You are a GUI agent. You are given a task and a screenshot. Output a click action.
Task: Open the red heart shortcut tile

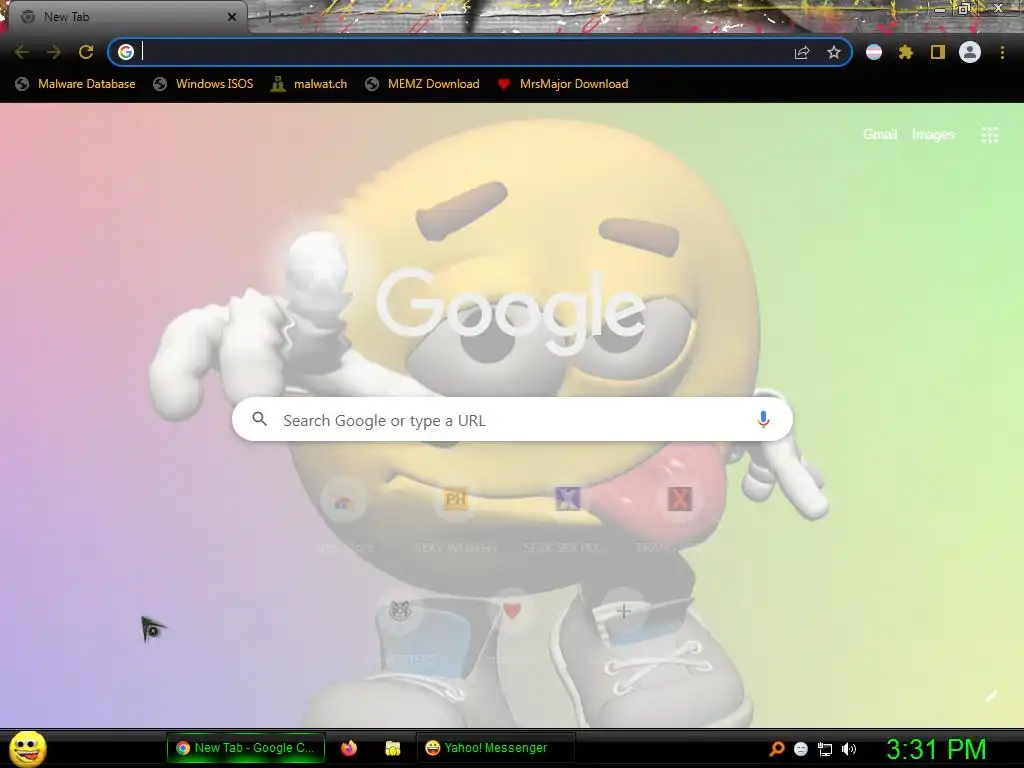click(x=512, y=611)
